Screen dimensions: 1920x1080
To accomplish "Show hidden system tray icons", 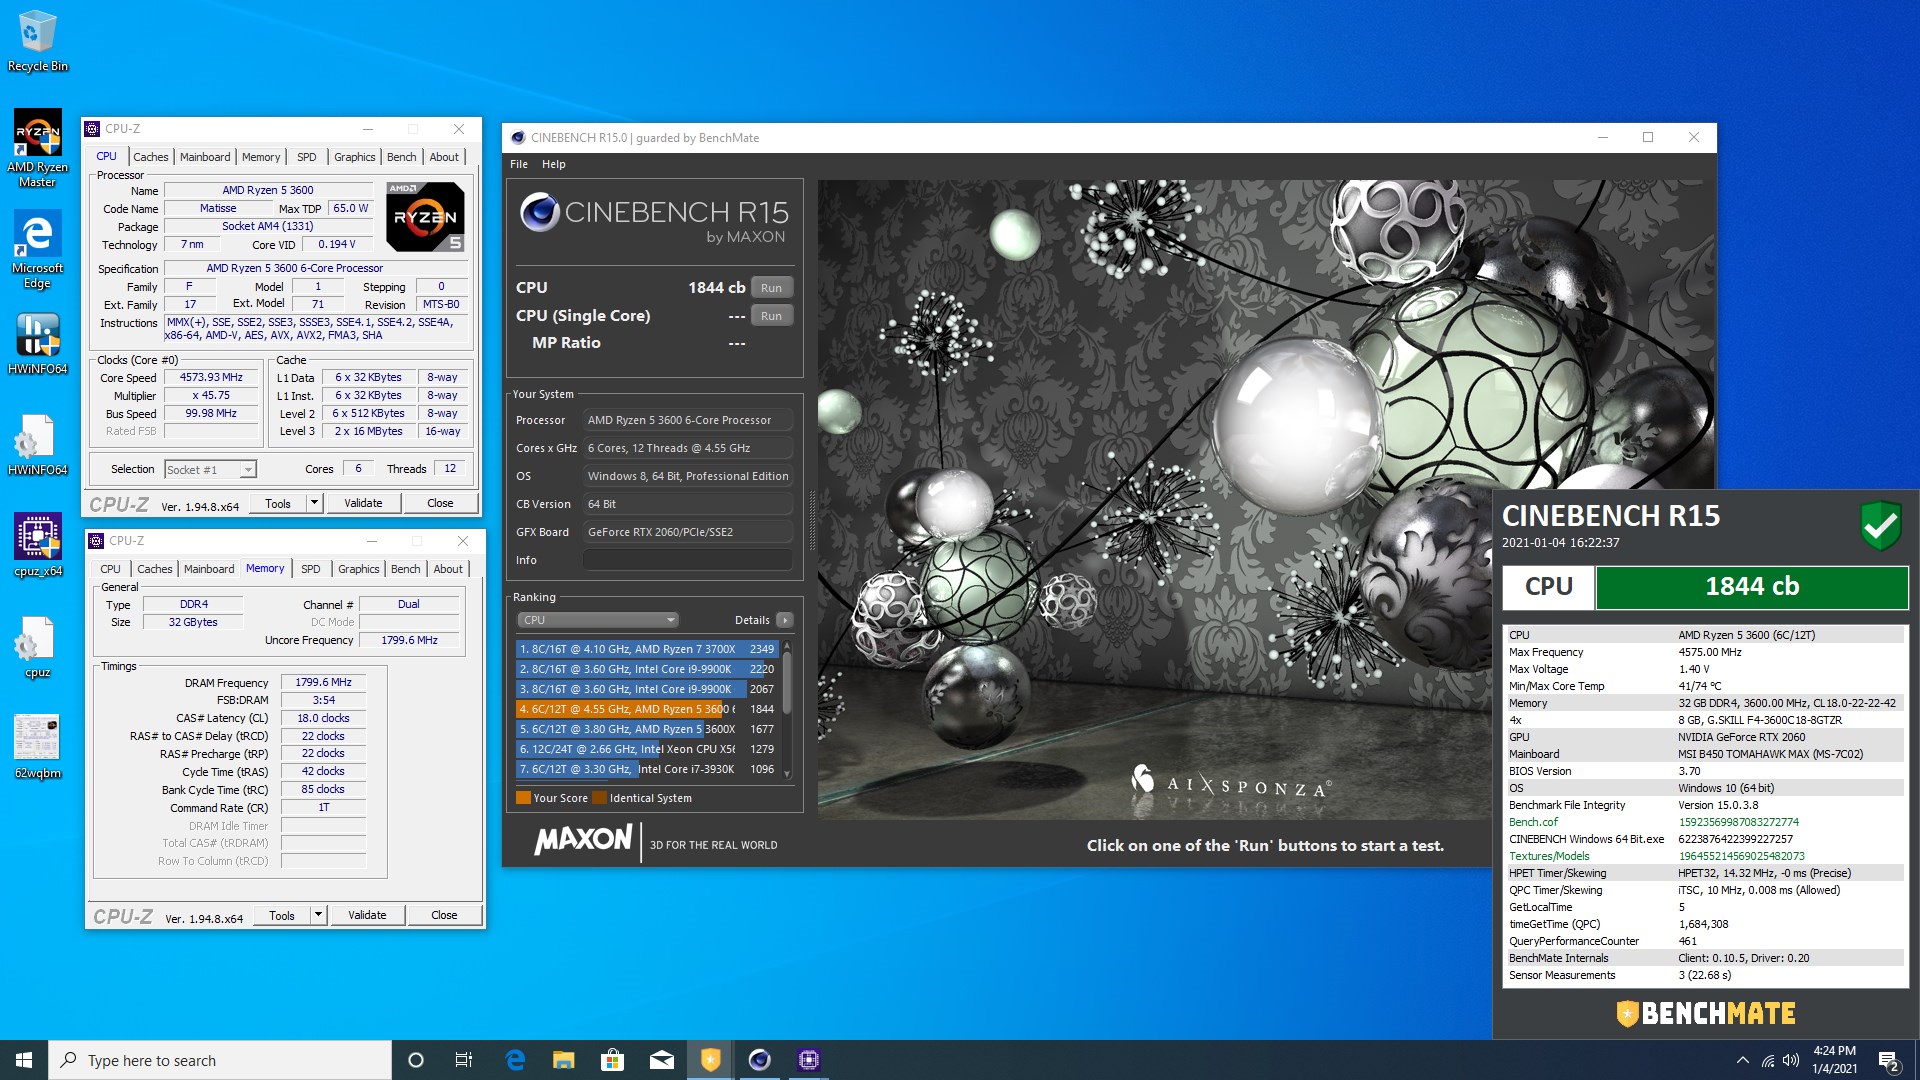I will coord(1742,1060).
